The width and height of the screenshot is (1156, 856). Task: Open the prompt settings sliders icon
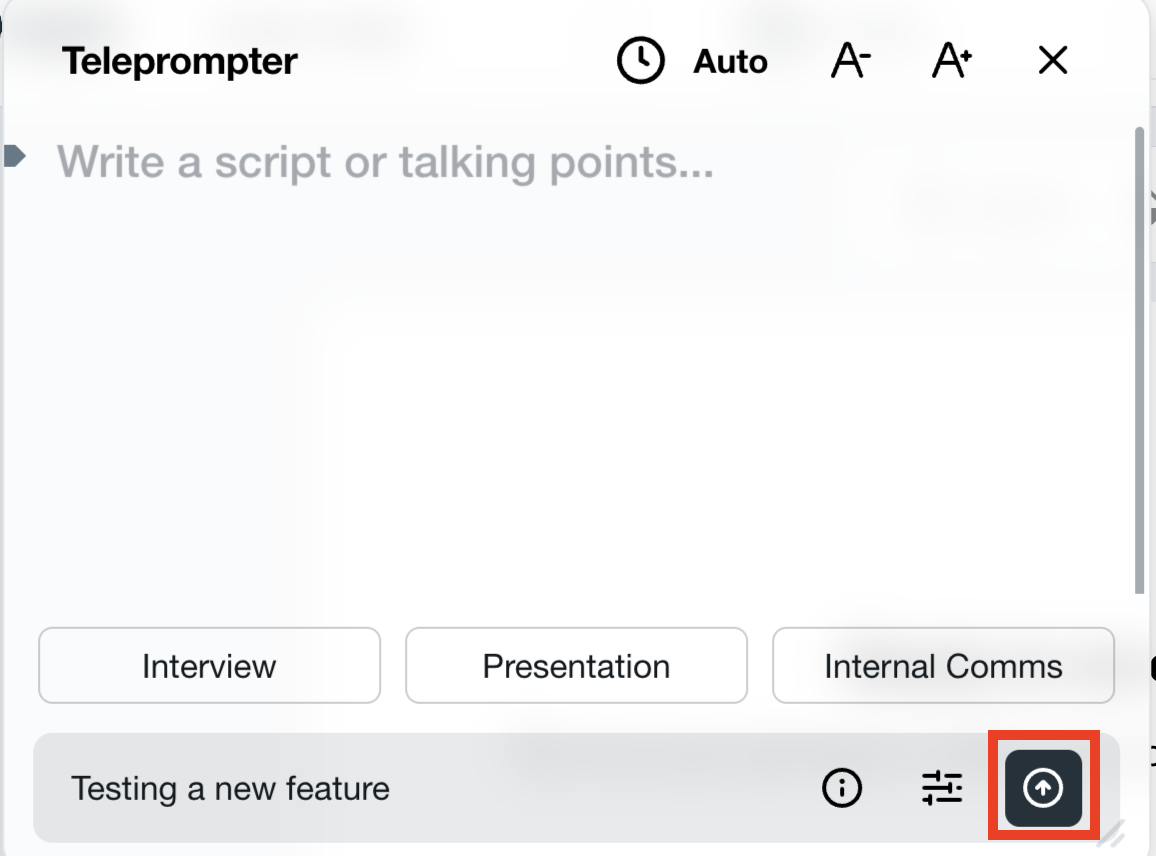[x=941, y=788]
